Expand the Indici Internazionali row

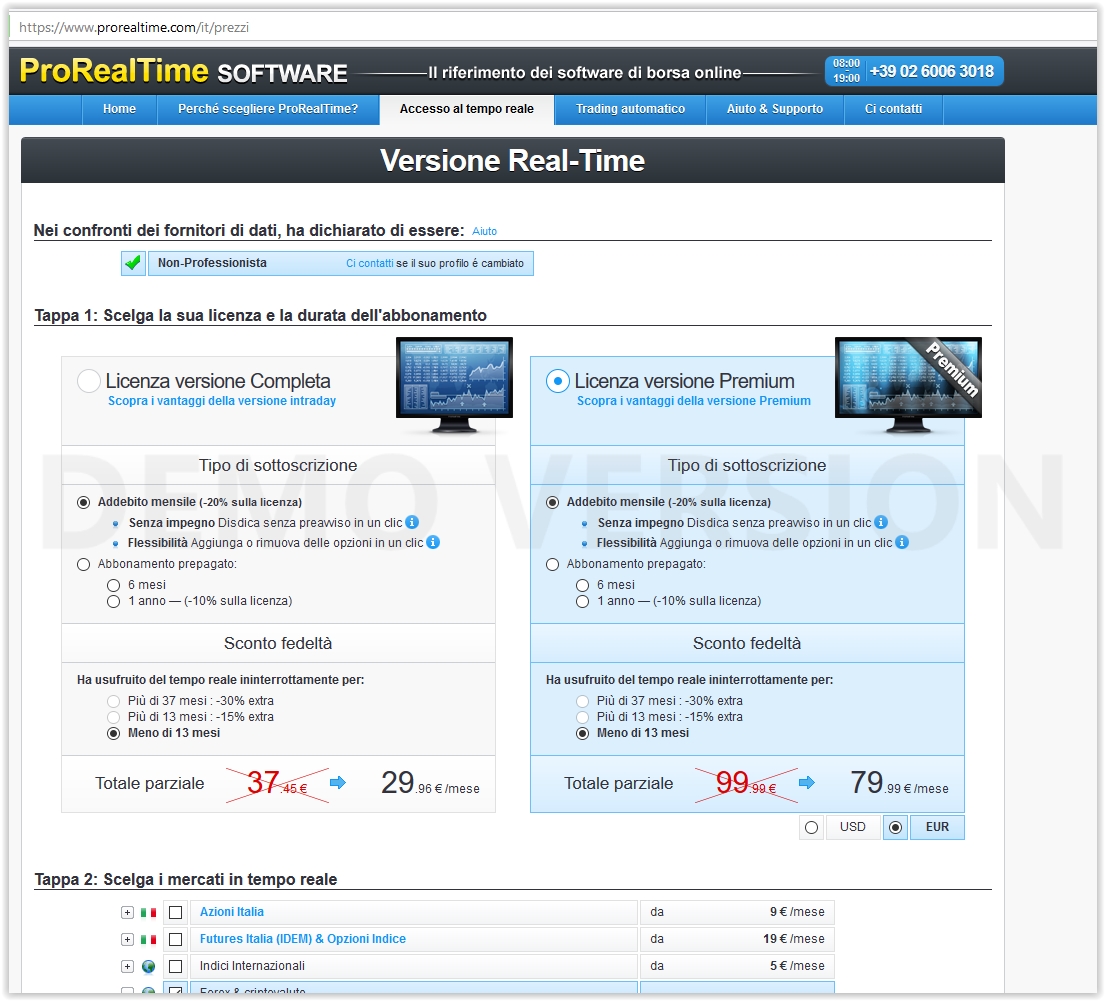[x=128, y=966]
